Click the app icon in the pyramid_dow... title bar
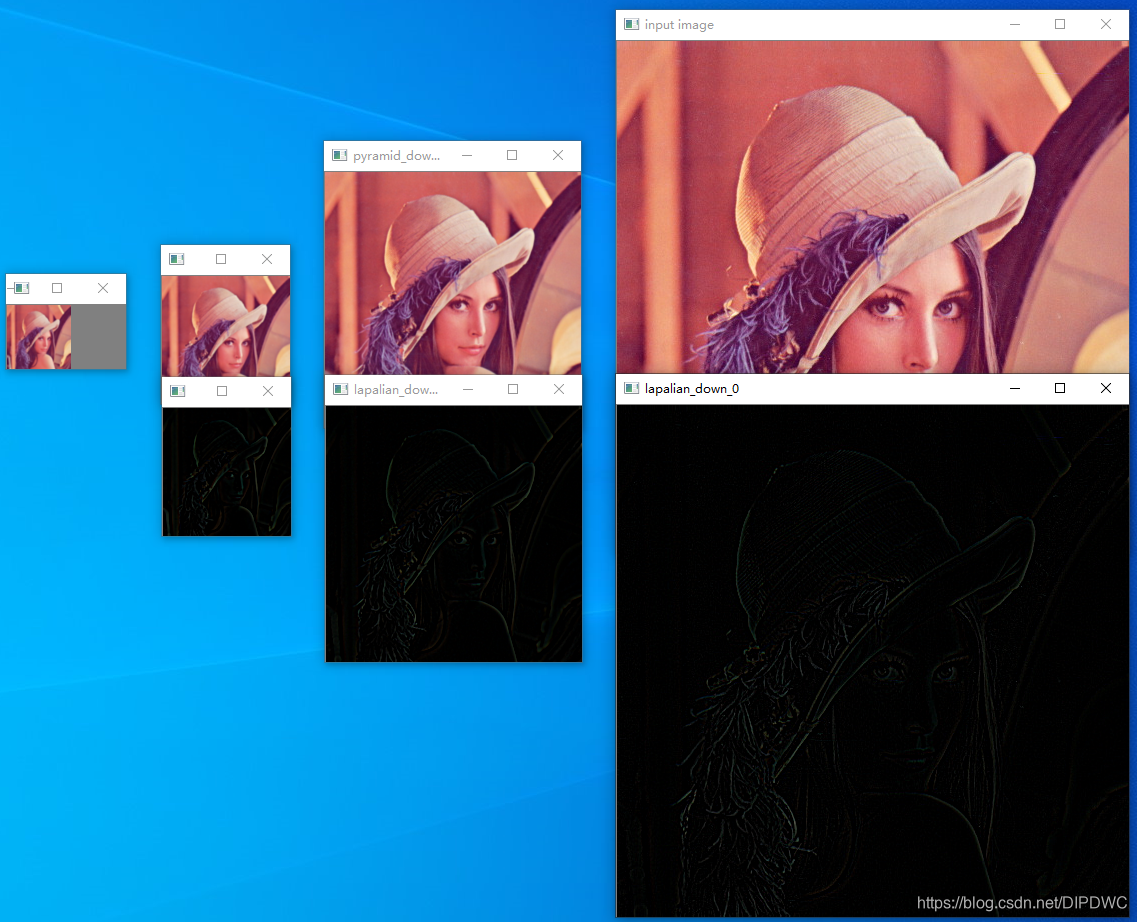The width and height of the screenshot is (1137, 922). click(339, 155)
